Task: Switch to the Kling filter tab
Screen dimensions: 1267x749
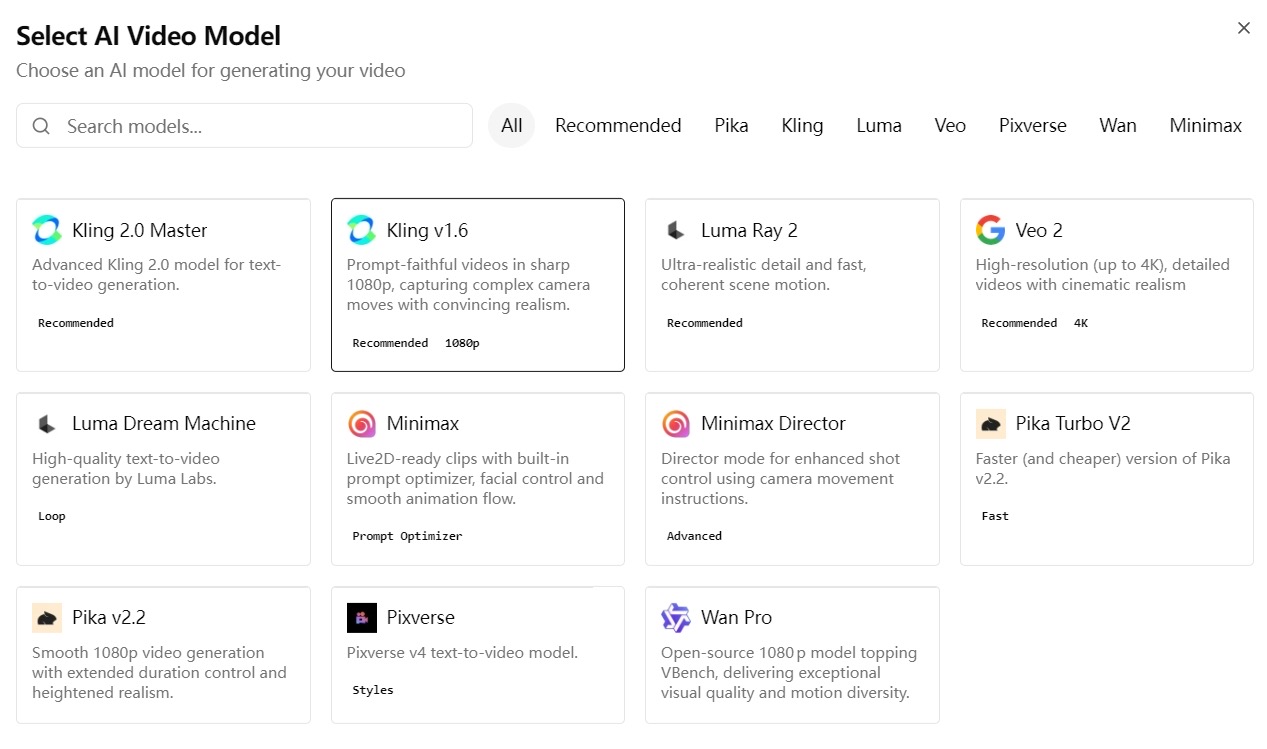Action: (802, 126)
